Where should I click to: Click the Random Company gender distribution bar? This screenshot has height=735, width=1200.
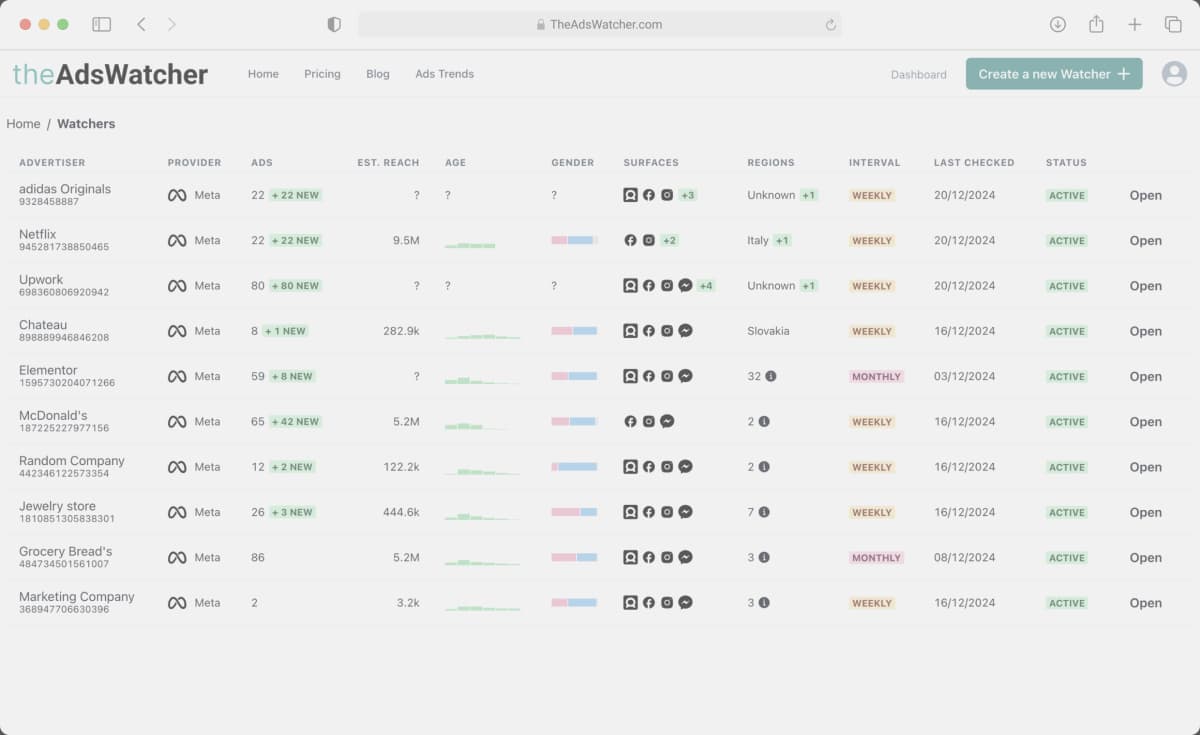pyautogui.click(x=574, y=467)
